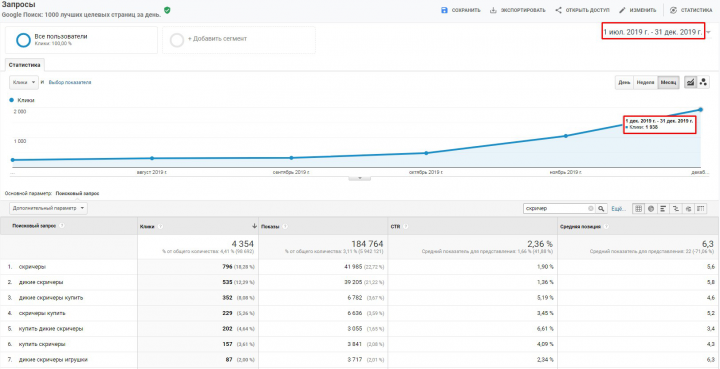
Task: Click help icon next to Клики column
Action: (x=159, y=226)
